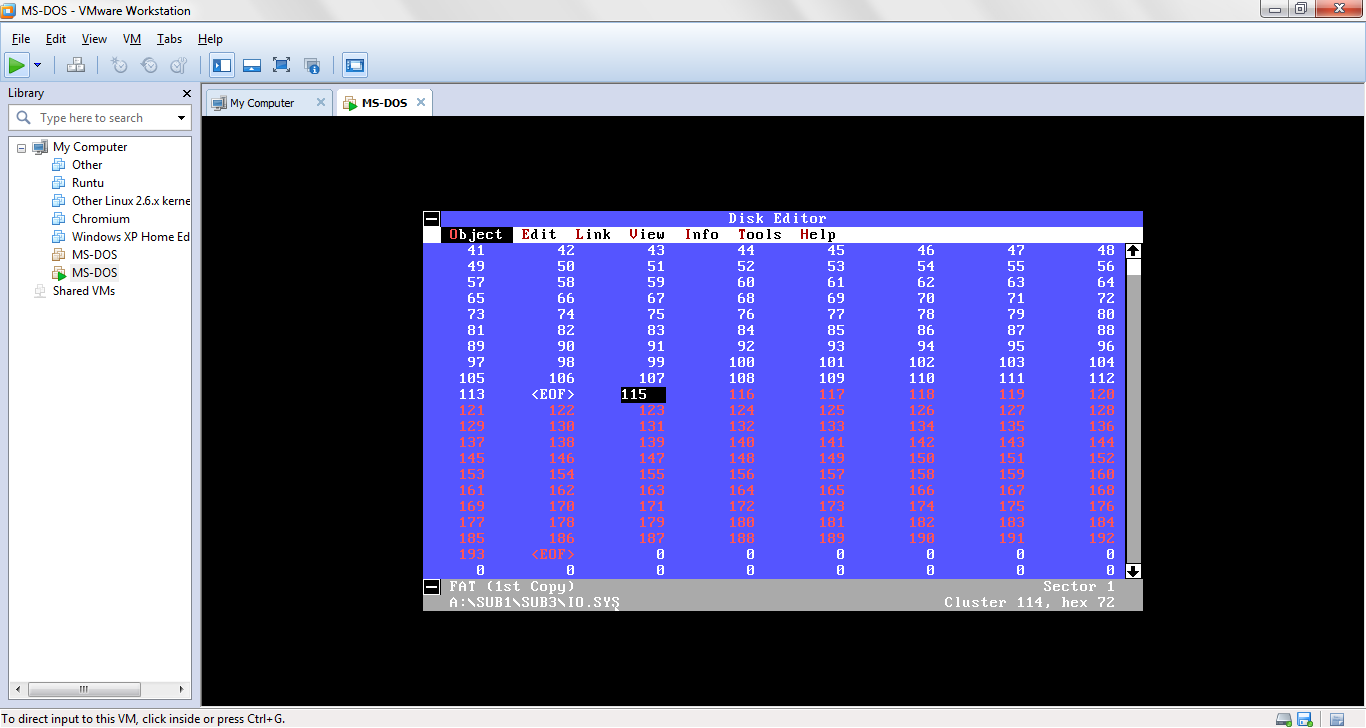This screenshot has width=1366, height=728.
Task: Close the MS-DOS tab
Action: click(x=421, y=102)
